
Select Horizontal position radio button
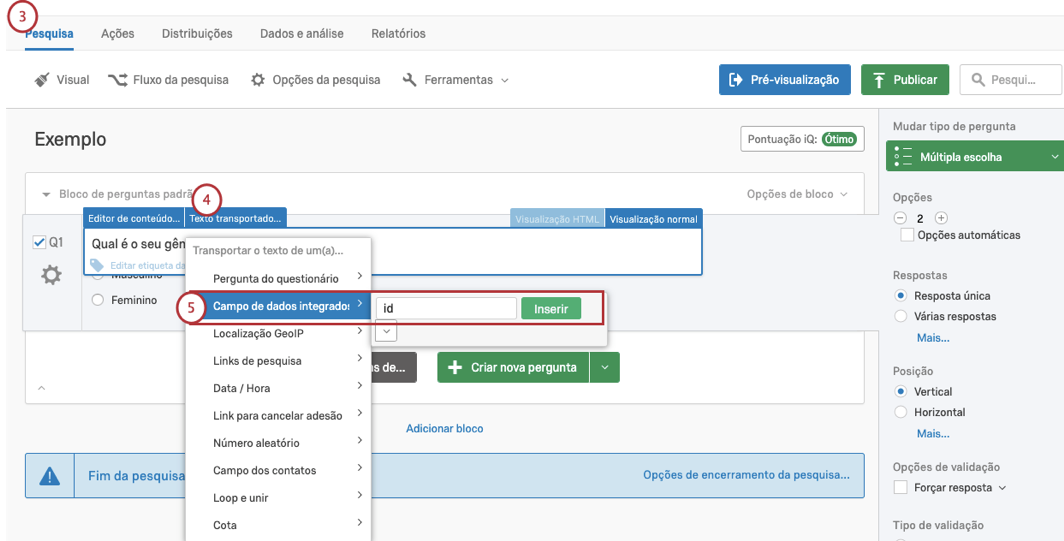click(901, 412)
